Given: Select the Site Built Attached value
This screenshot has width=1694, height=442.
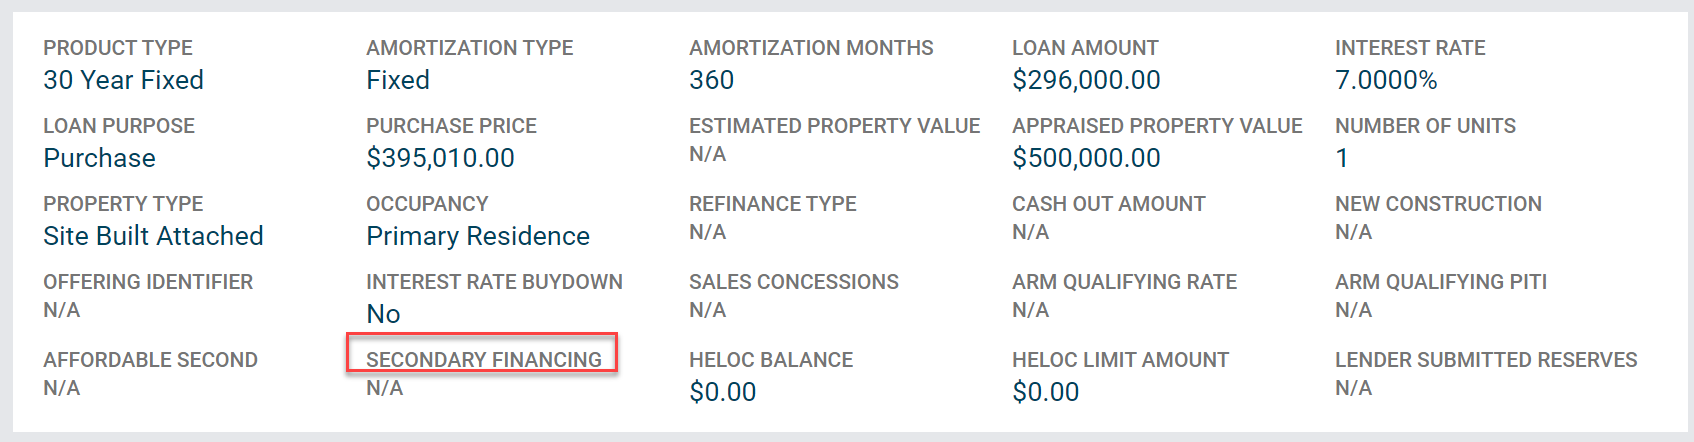Looking at the screenshot, I should 153,236.
